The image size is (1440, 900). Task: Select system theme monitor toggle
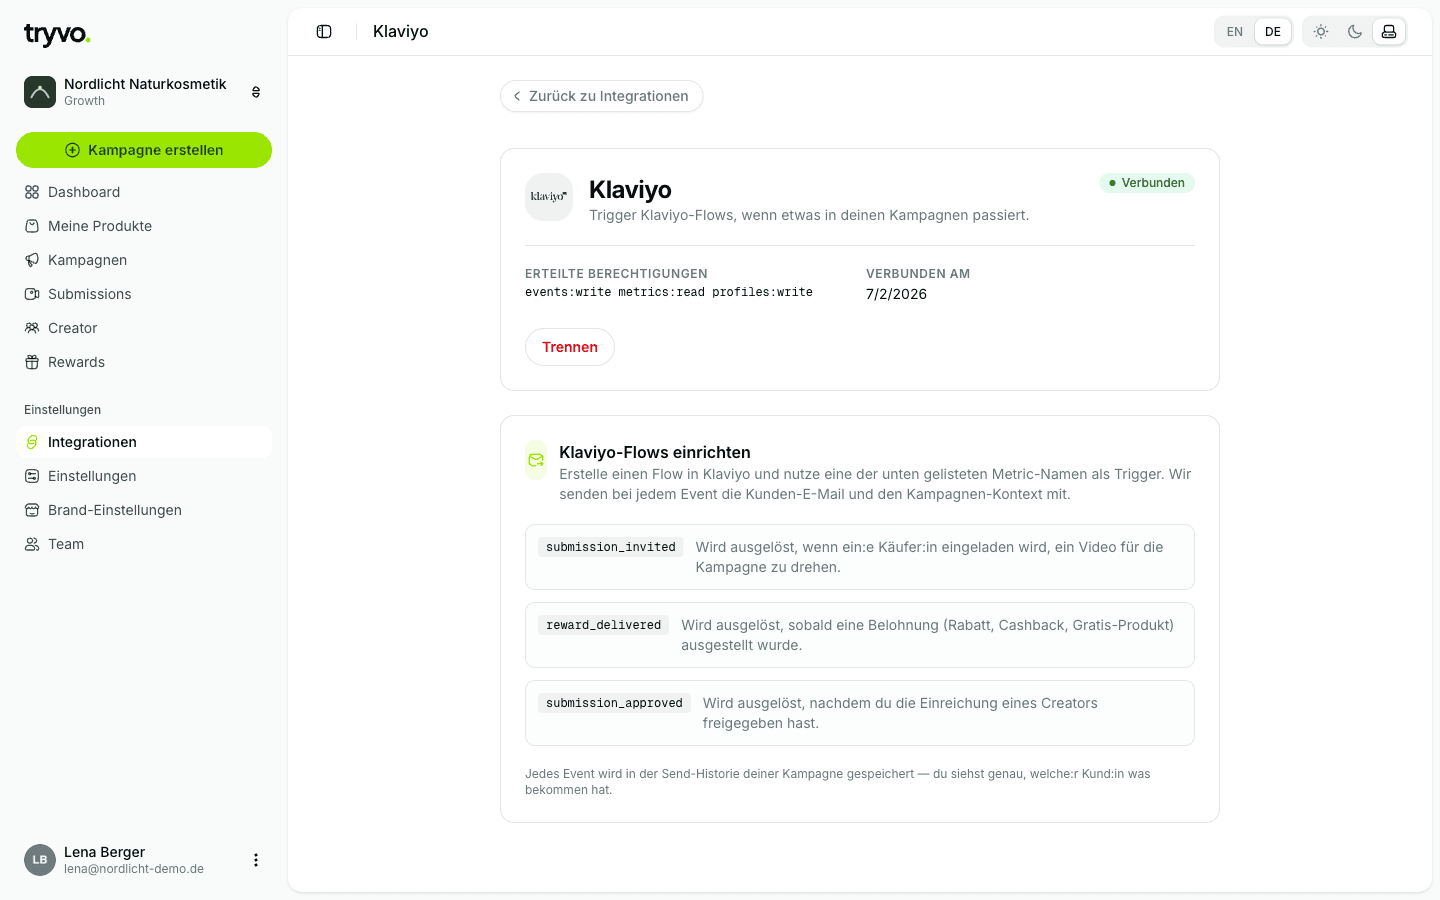pos(1389,32)
